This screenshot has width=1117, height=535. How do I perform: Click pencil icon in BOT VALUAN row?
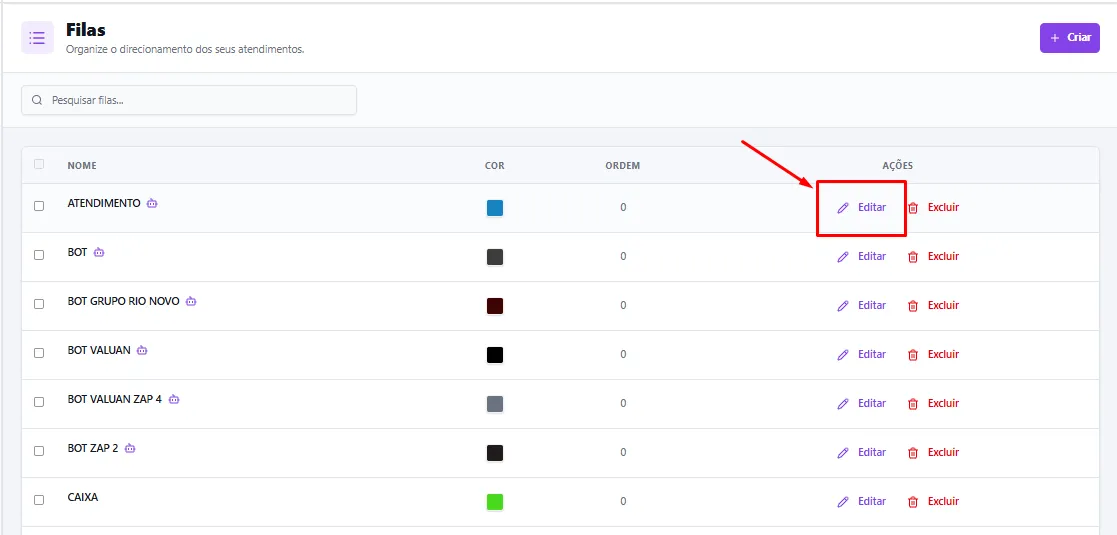tap(843, 355)
